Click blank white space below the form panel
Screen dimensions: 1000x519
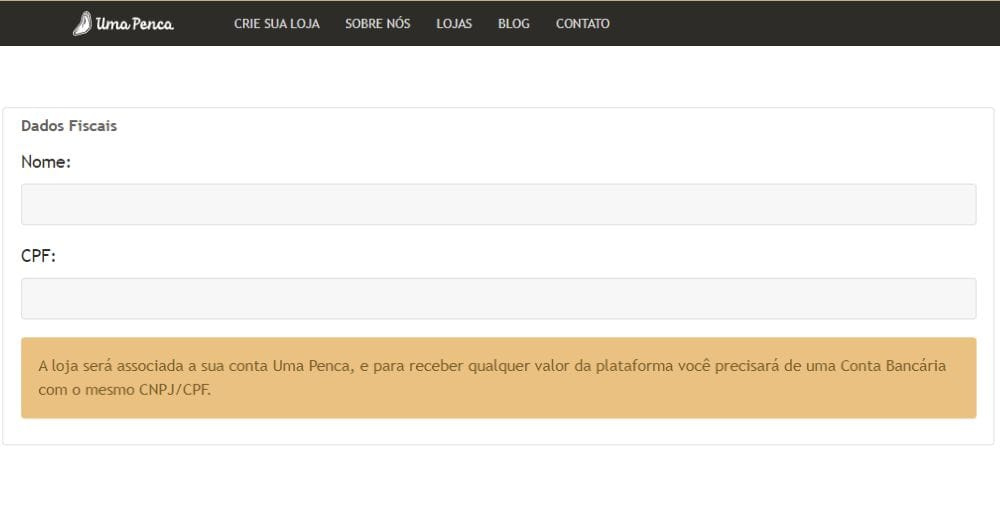tap(500, 485)
